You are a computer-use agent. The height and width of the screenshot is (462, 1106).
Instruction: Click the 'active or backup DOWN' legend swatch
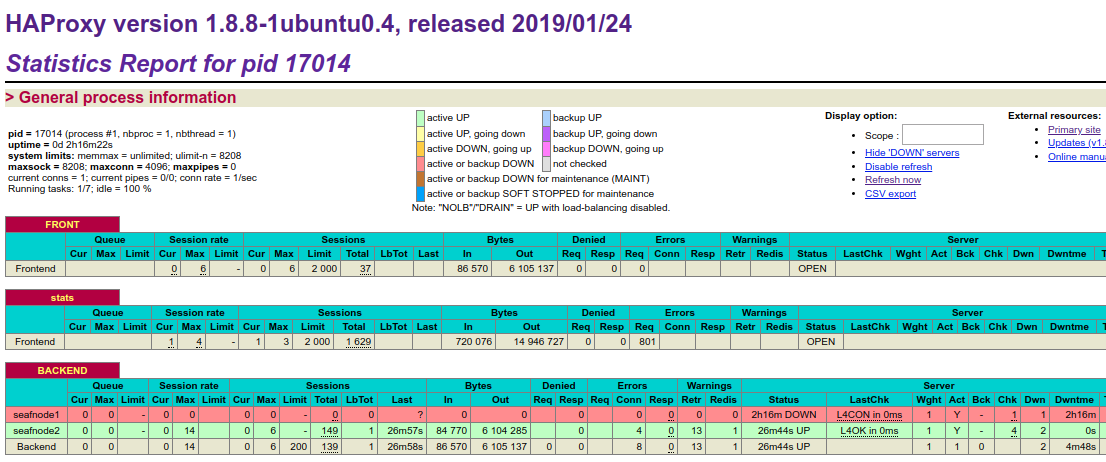pyautogui.click(x=421, y=163)
